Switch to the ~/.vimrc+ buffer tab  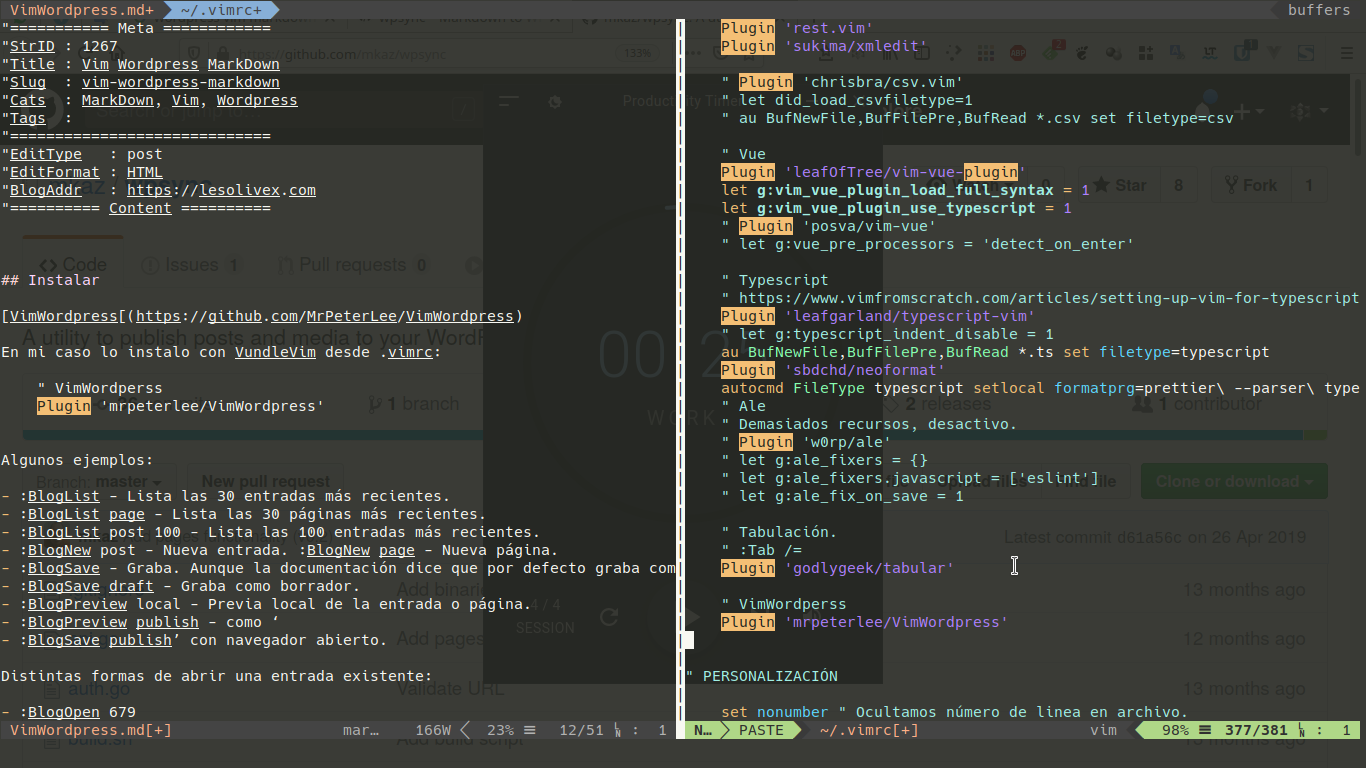pos(220,9)
